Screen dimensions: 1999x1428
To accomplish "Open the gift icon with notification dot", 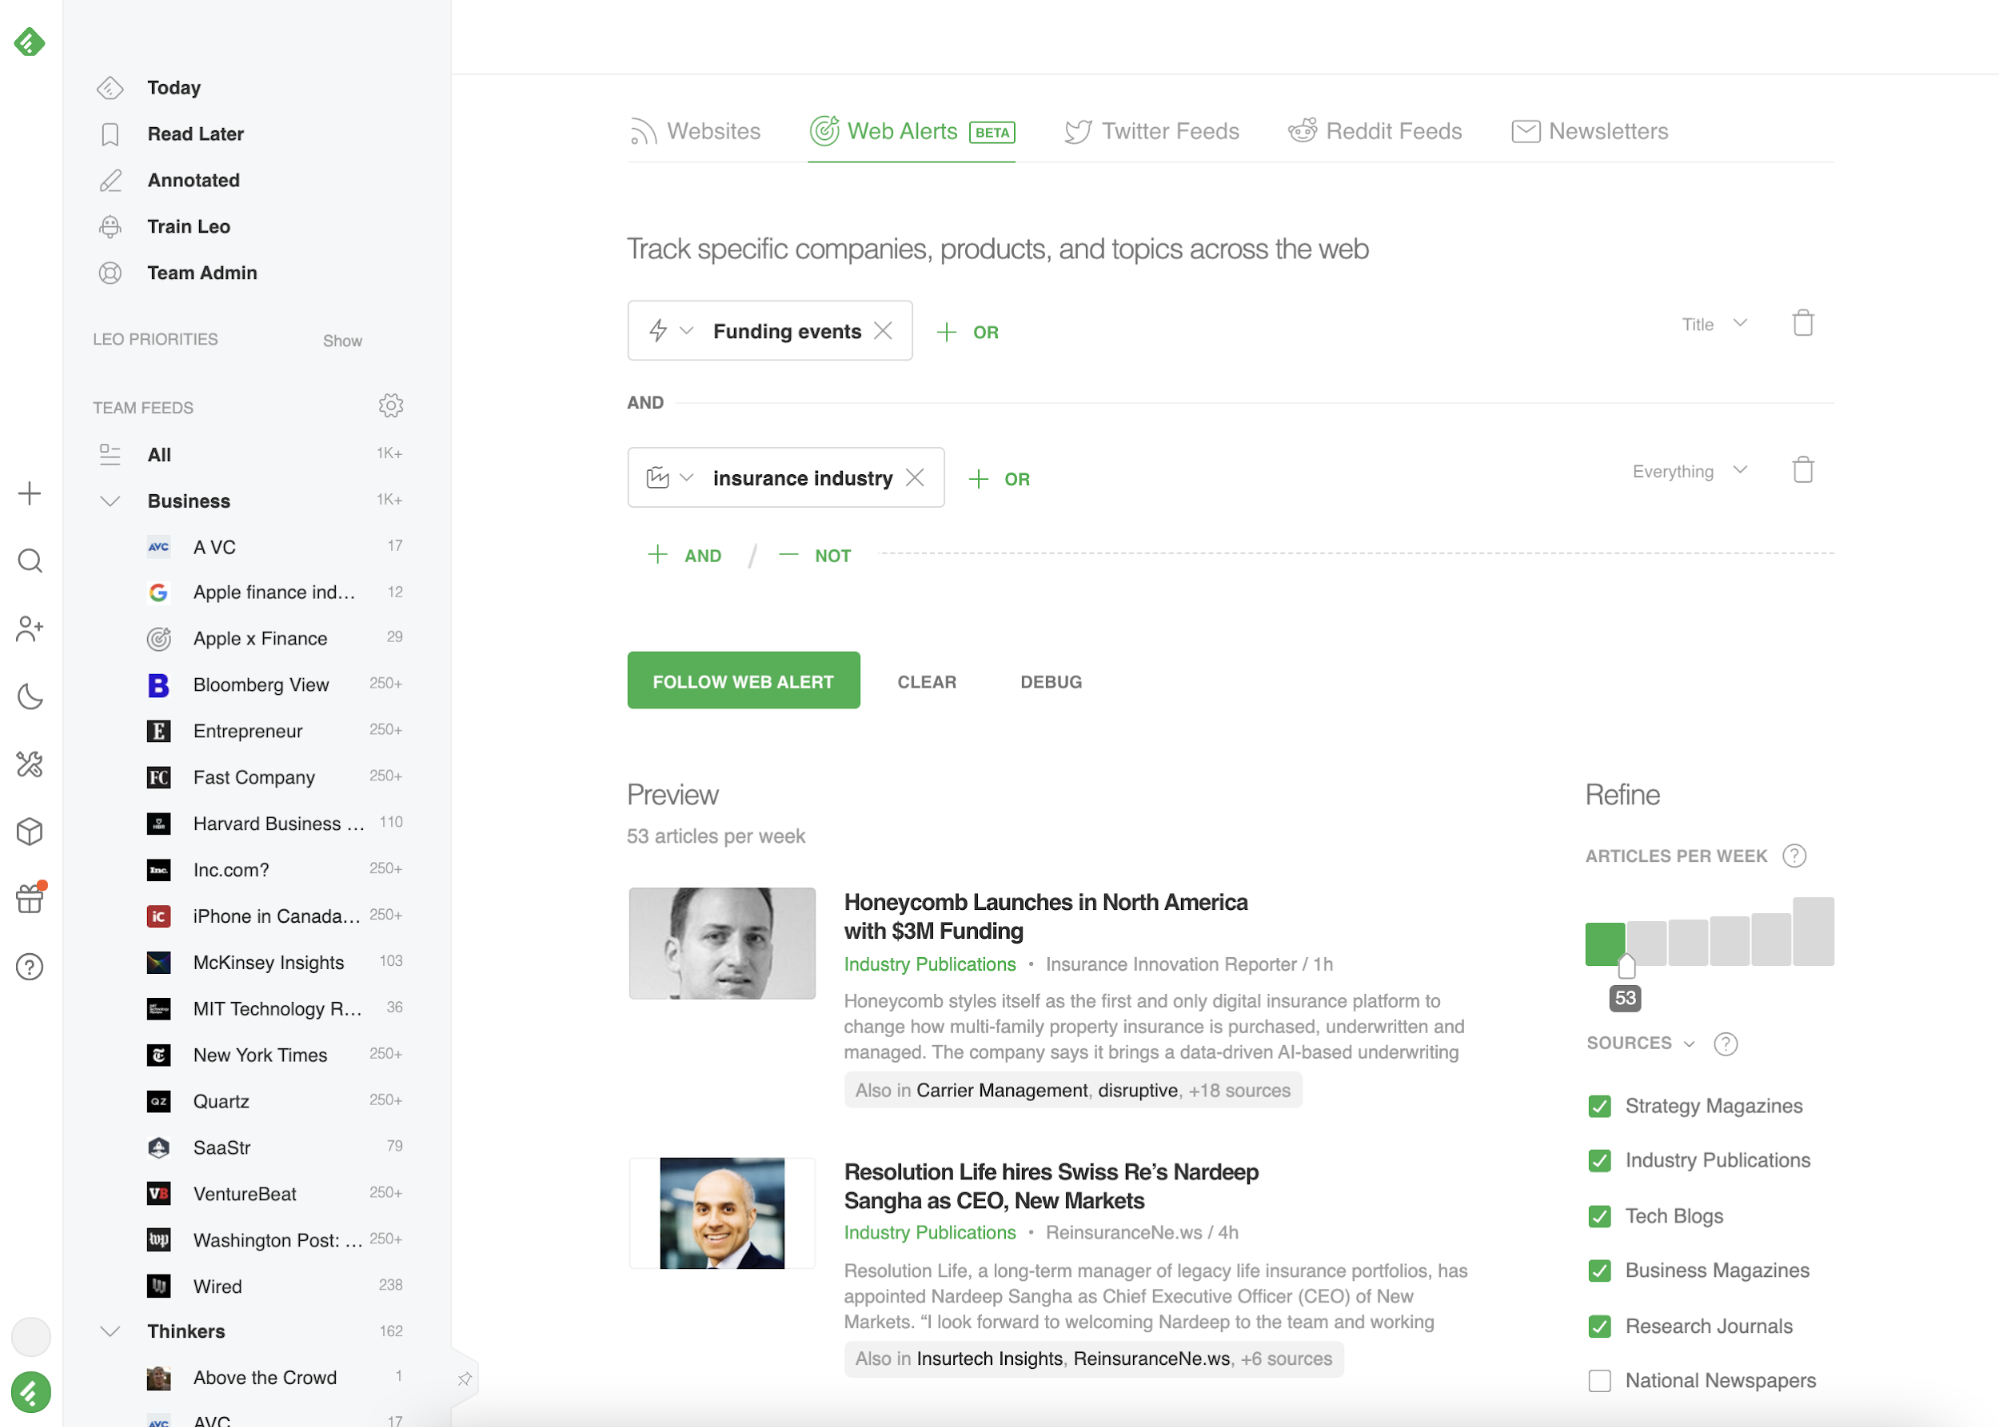I will [30, 898].
